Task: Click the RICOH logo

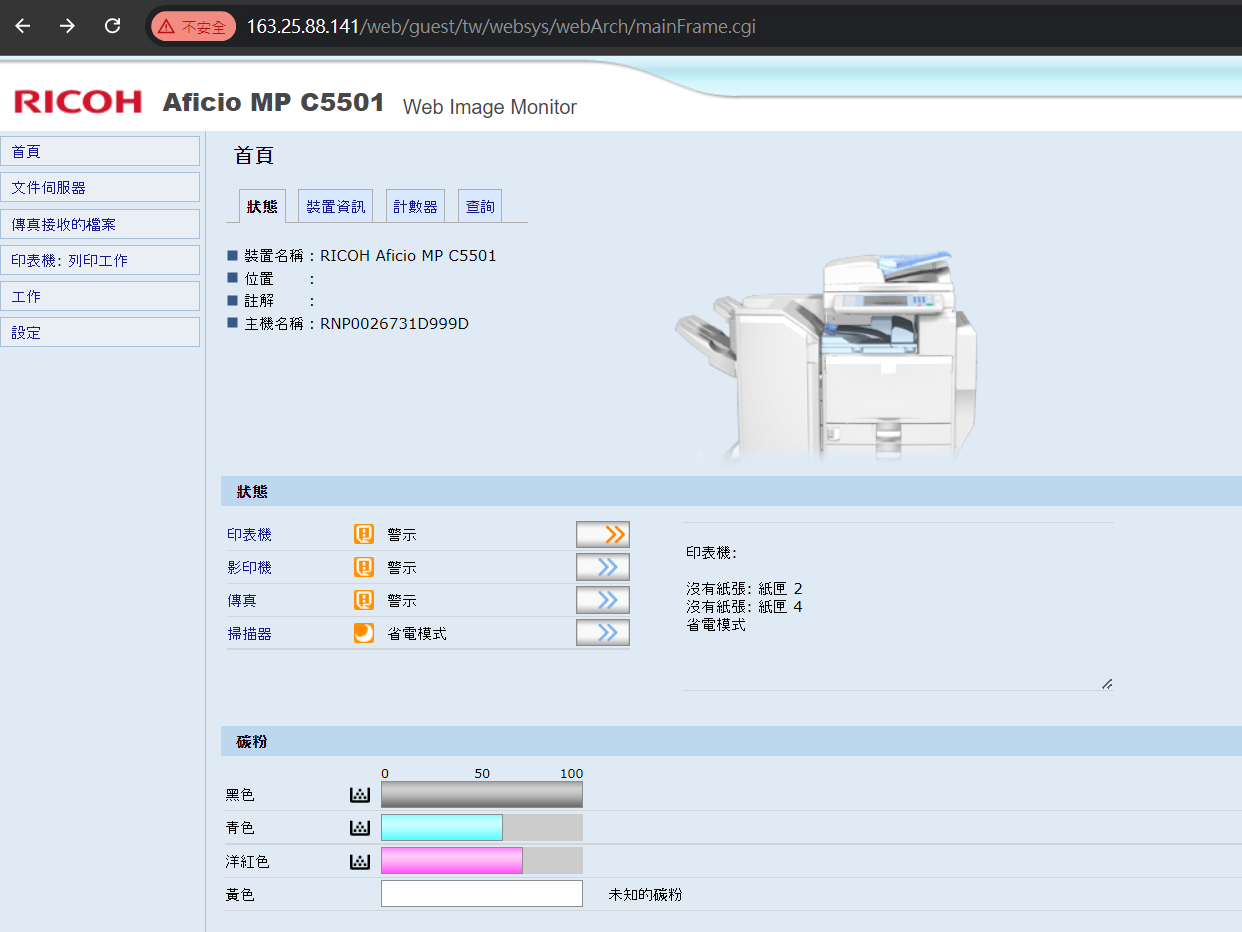Action: [78, 101]
